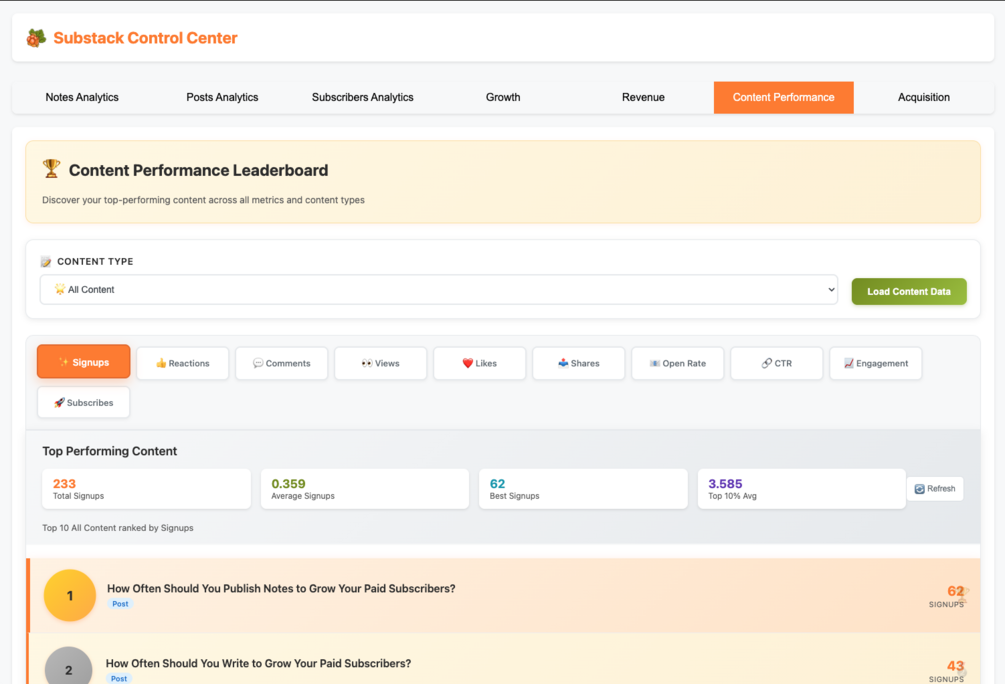Rank content by Likes
This screenshot has width=1005, height=684.
coord(479,363)
